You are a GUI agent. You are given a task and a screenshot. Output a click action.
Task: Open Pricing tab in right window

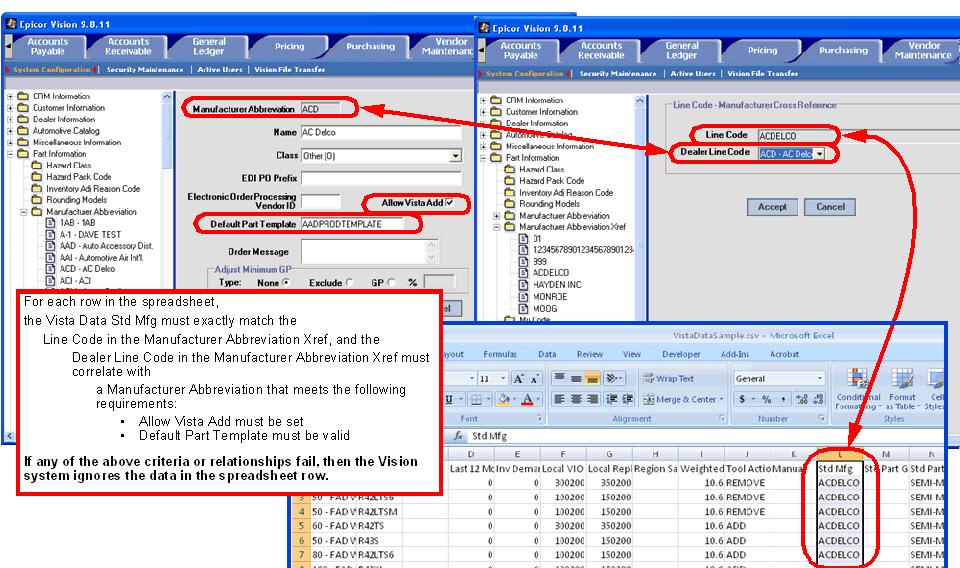point(762,50)
